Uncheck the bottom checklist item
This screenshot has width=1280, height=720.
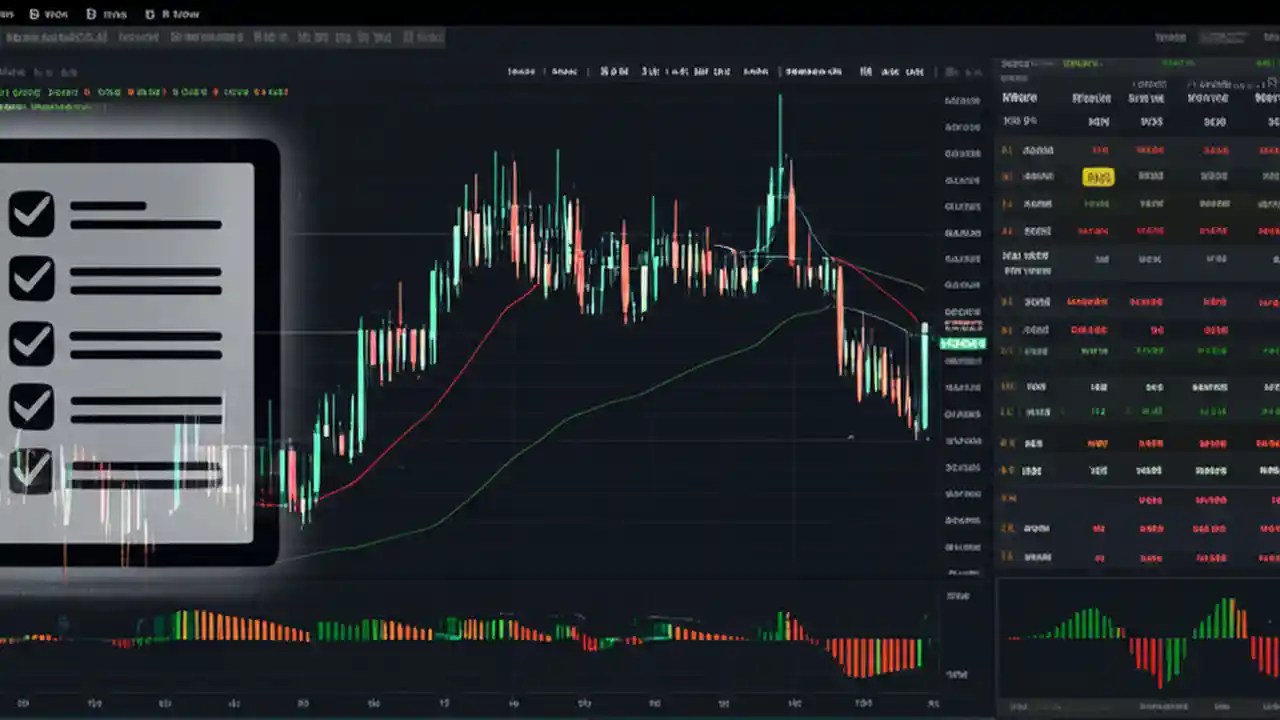click(30, 472)
